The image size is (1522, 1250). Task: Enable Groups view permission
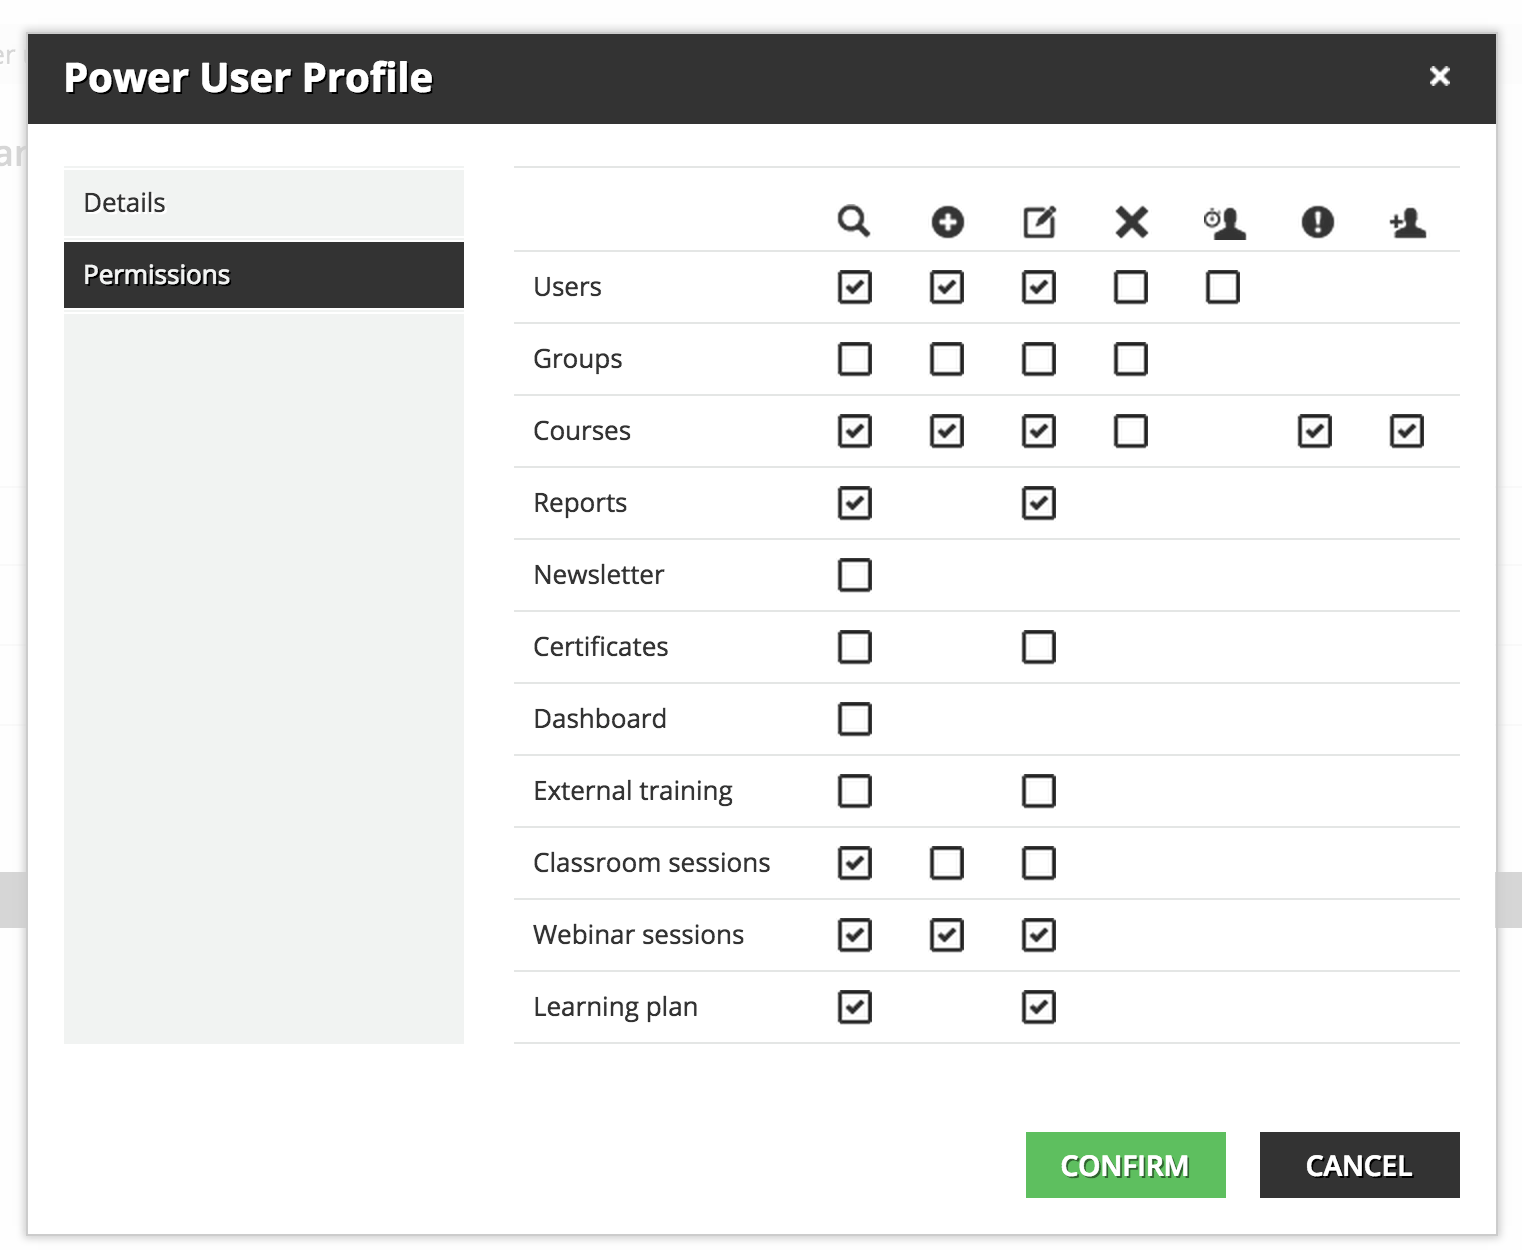pos(855,359)
